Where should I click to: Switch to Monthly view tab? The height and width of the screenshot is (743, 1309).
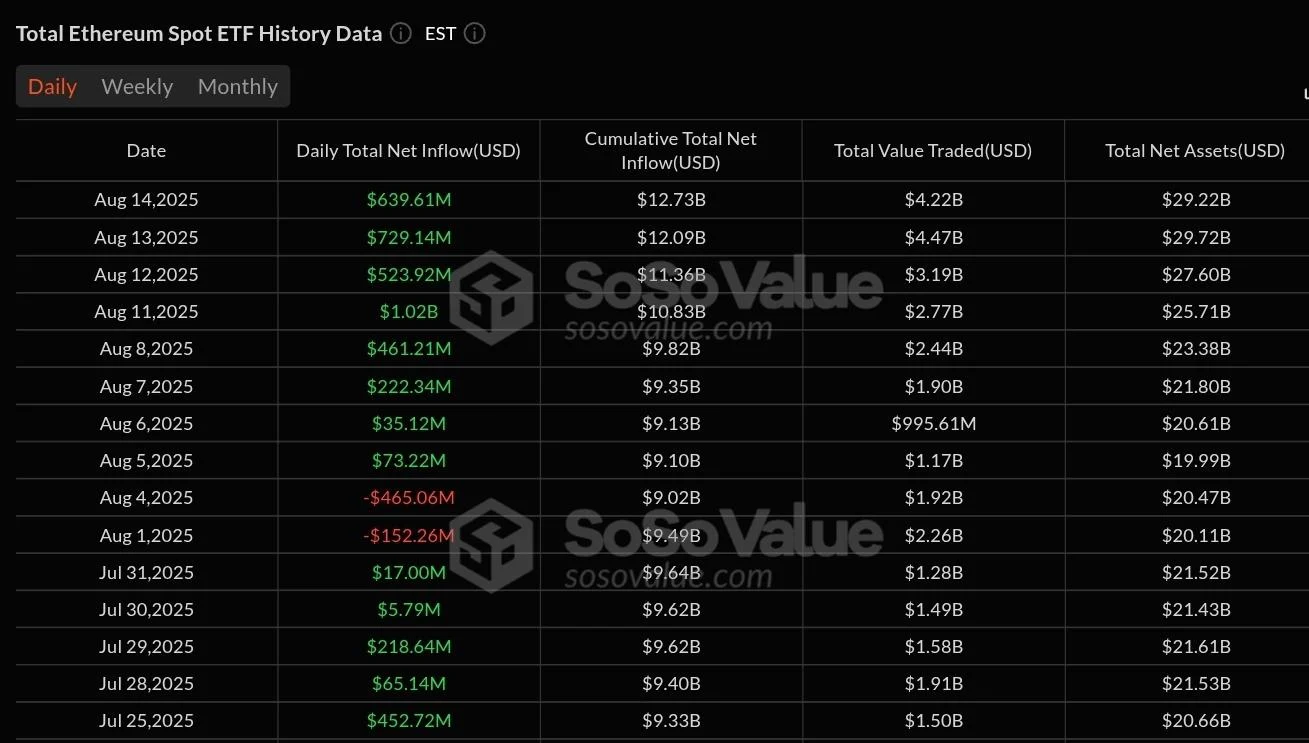tap(238, 87)
